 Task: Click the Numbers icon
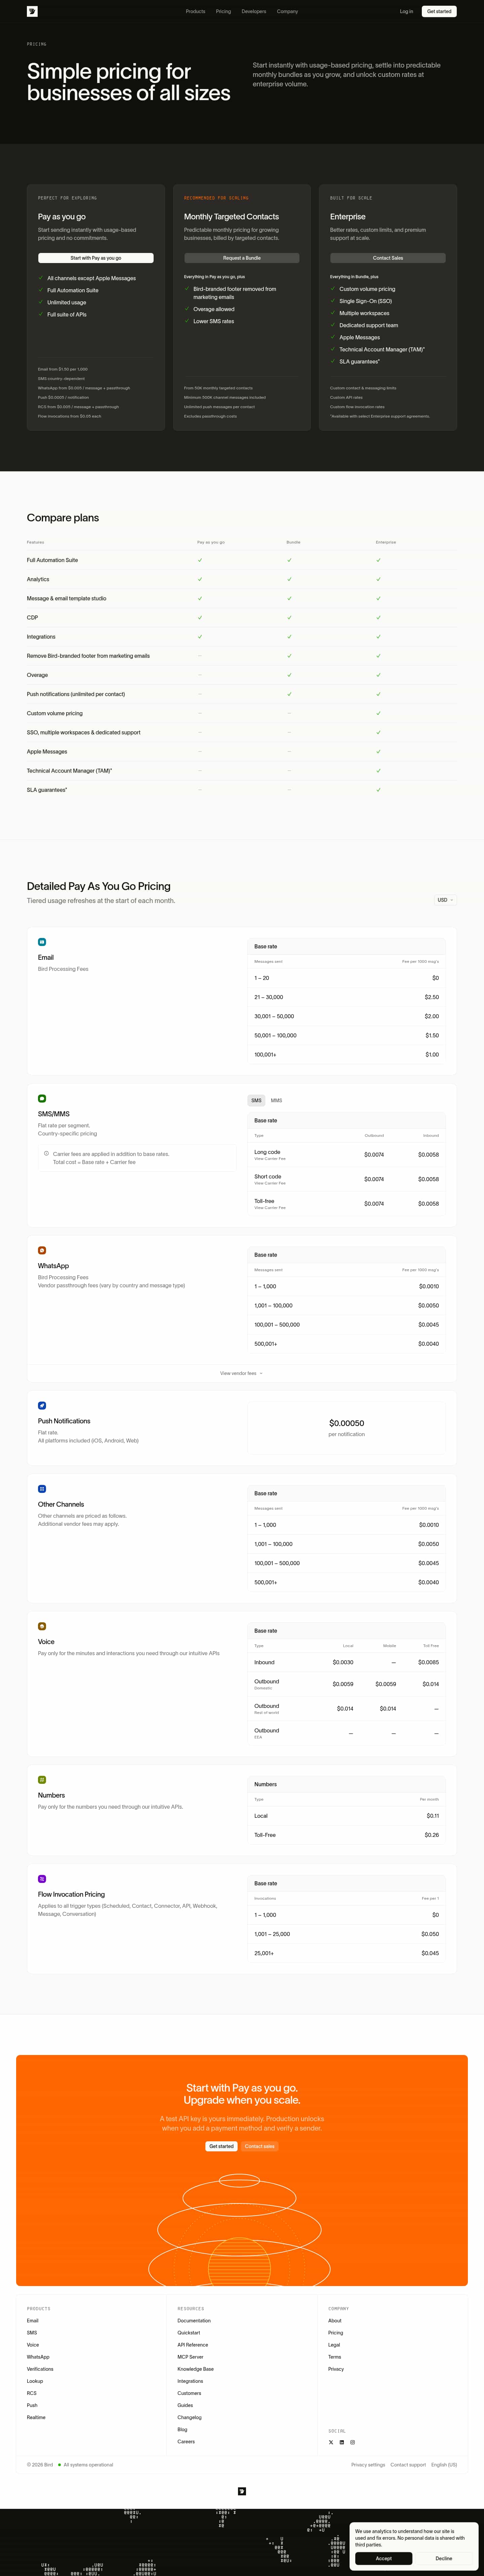point(42,1780)
